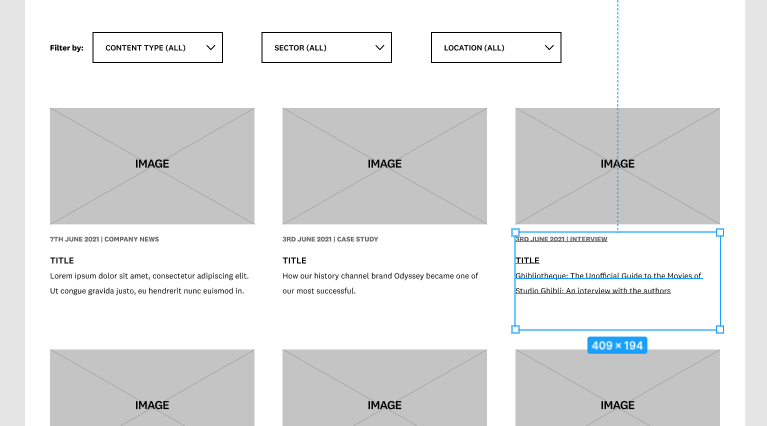Image resolution: width=767 pixels, height=426 pixels.
Task: Open the Location (All) filter dropdown
Action: click(496, 47)
